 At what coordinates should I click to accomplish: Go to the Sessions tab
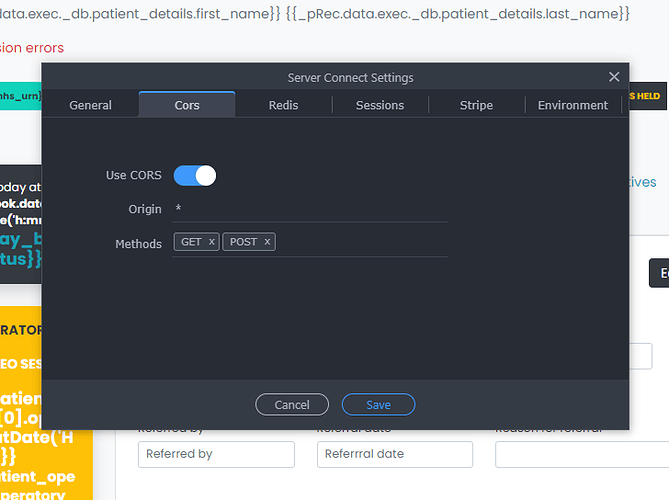tap(380, 105)
